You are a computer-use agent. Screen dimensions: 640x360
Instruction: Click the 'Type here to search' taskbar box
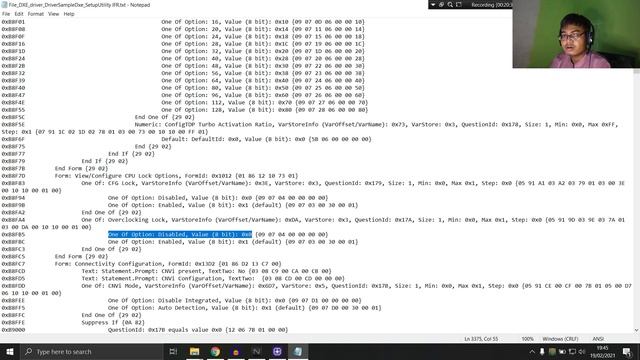[91, 351]
